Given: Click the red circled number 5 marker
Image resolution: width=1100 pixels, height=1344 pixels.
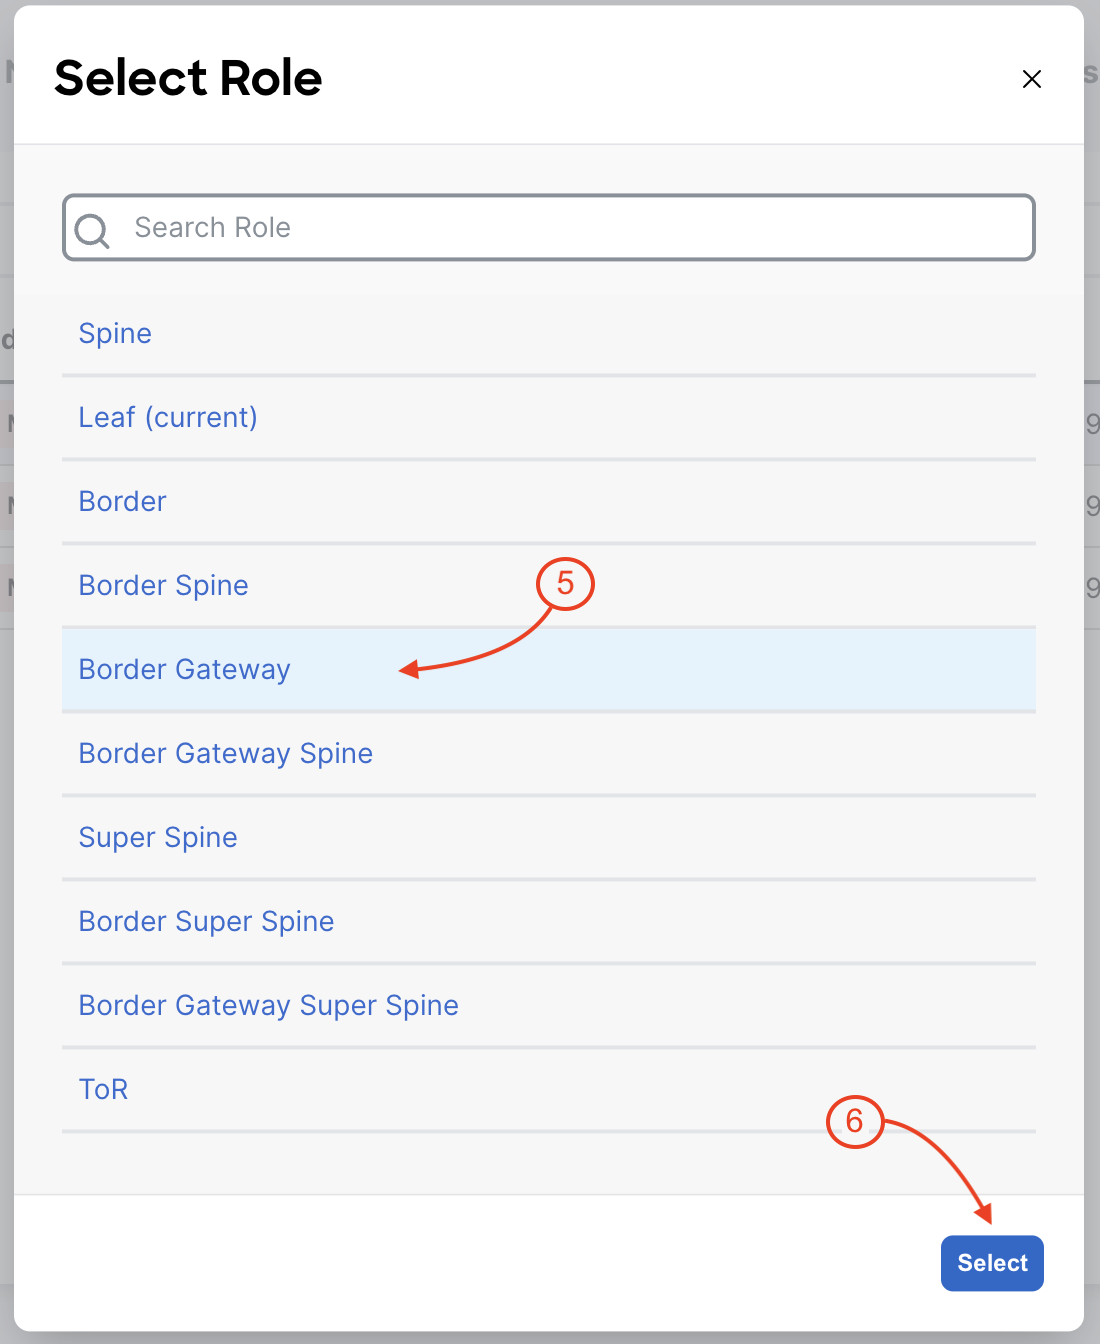Looking at the screenshot, I should coord(565,584).
